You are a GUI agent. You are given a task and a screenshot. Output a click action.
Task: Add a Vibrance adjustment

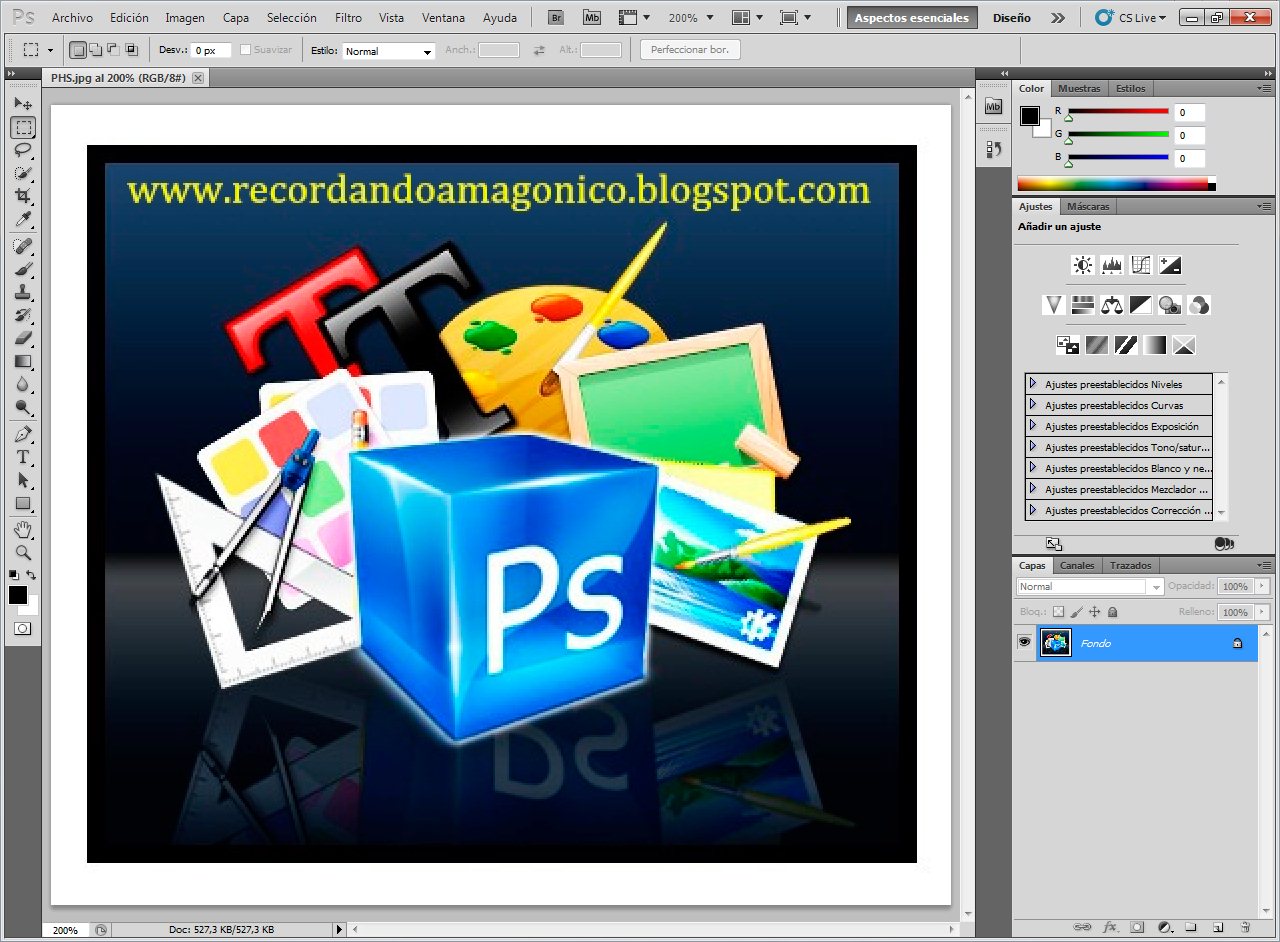click(x=1053, y=305)
